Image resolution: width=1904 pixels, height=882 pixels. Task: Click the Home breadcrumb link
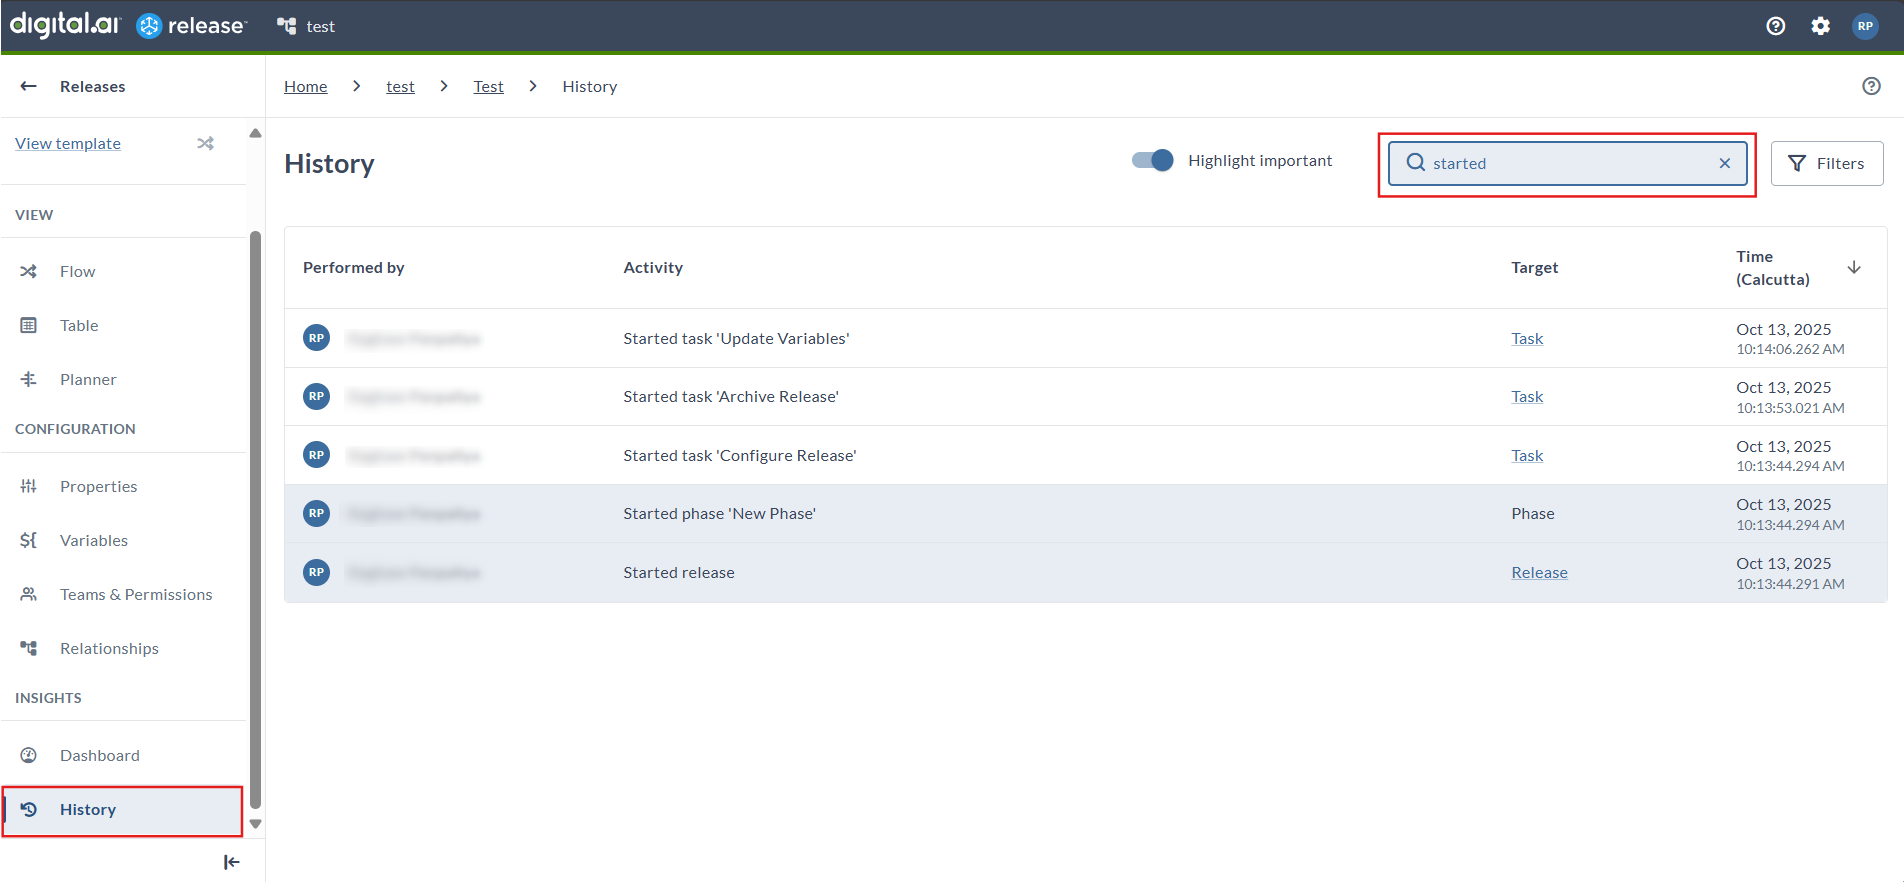(x=305, y=86)
